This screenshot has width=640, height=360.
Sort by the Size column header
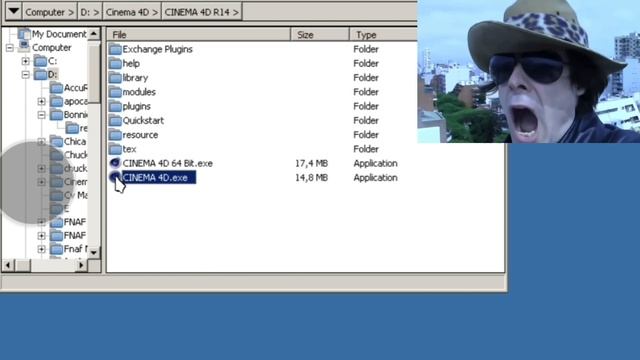(320, 35)
